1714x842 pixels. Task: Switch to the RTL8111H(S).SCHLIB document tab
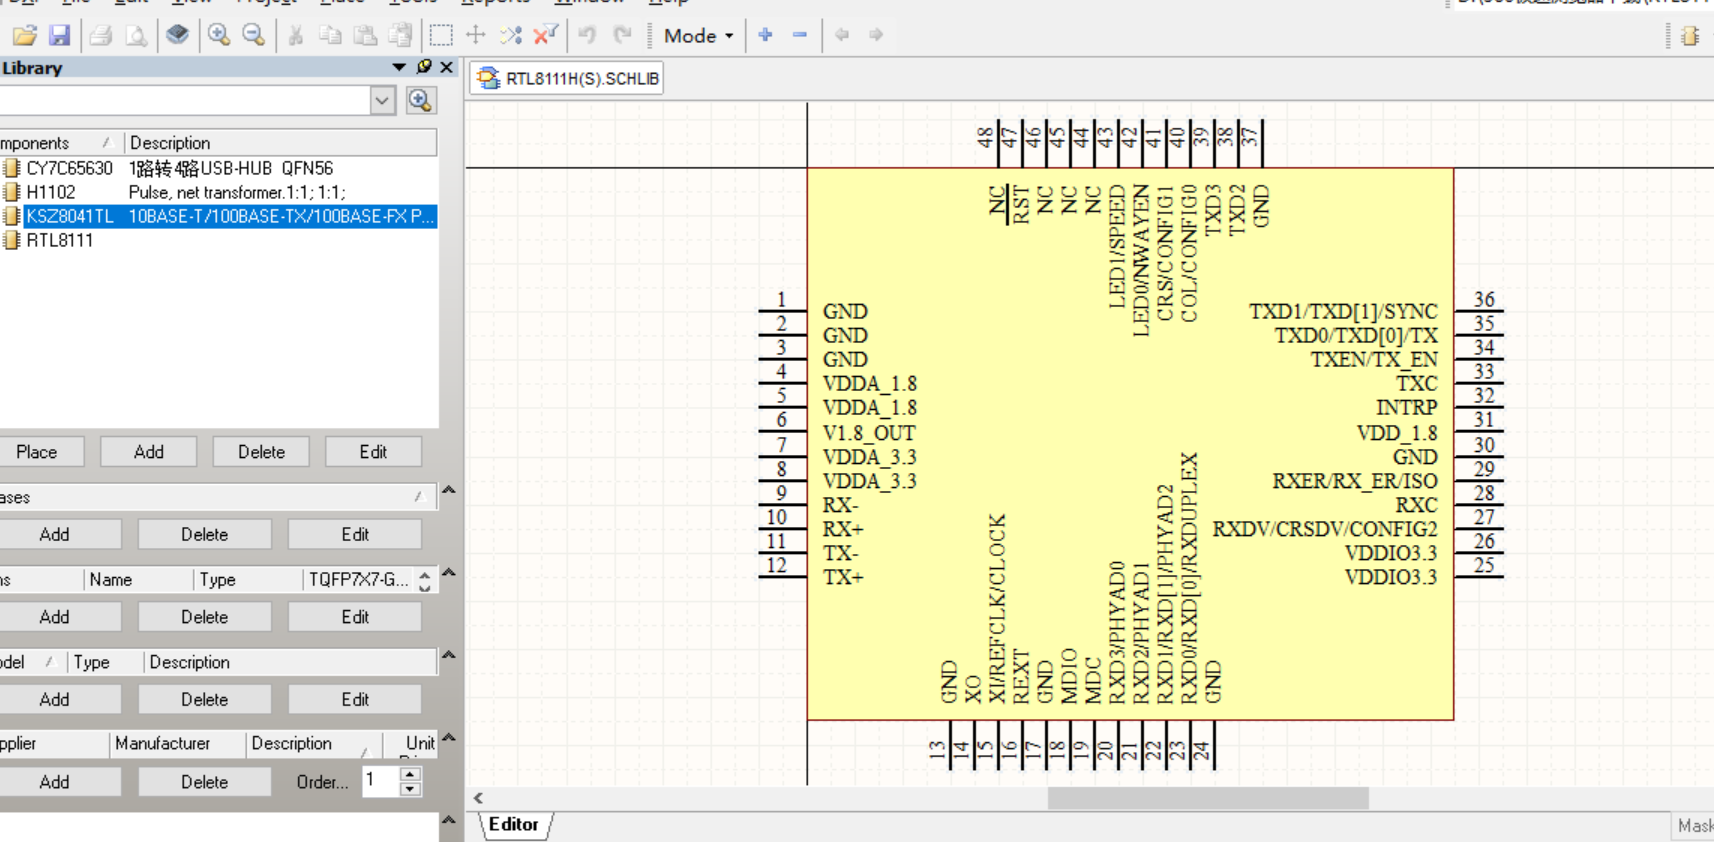tap(567, 78)
